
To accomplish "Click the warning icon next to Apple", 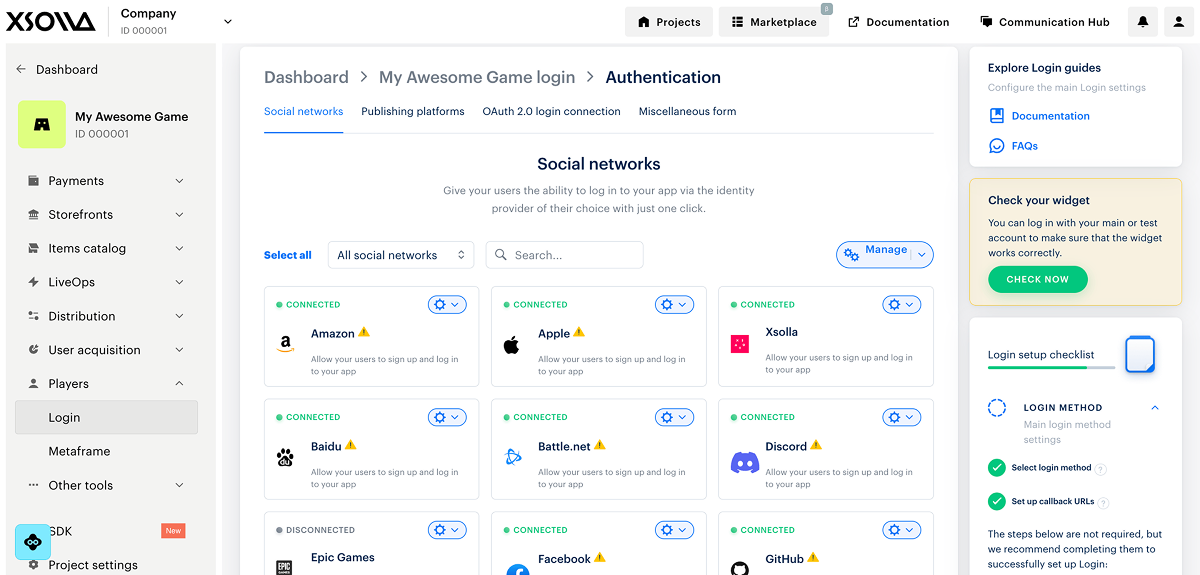I will (x=579, y=332).
